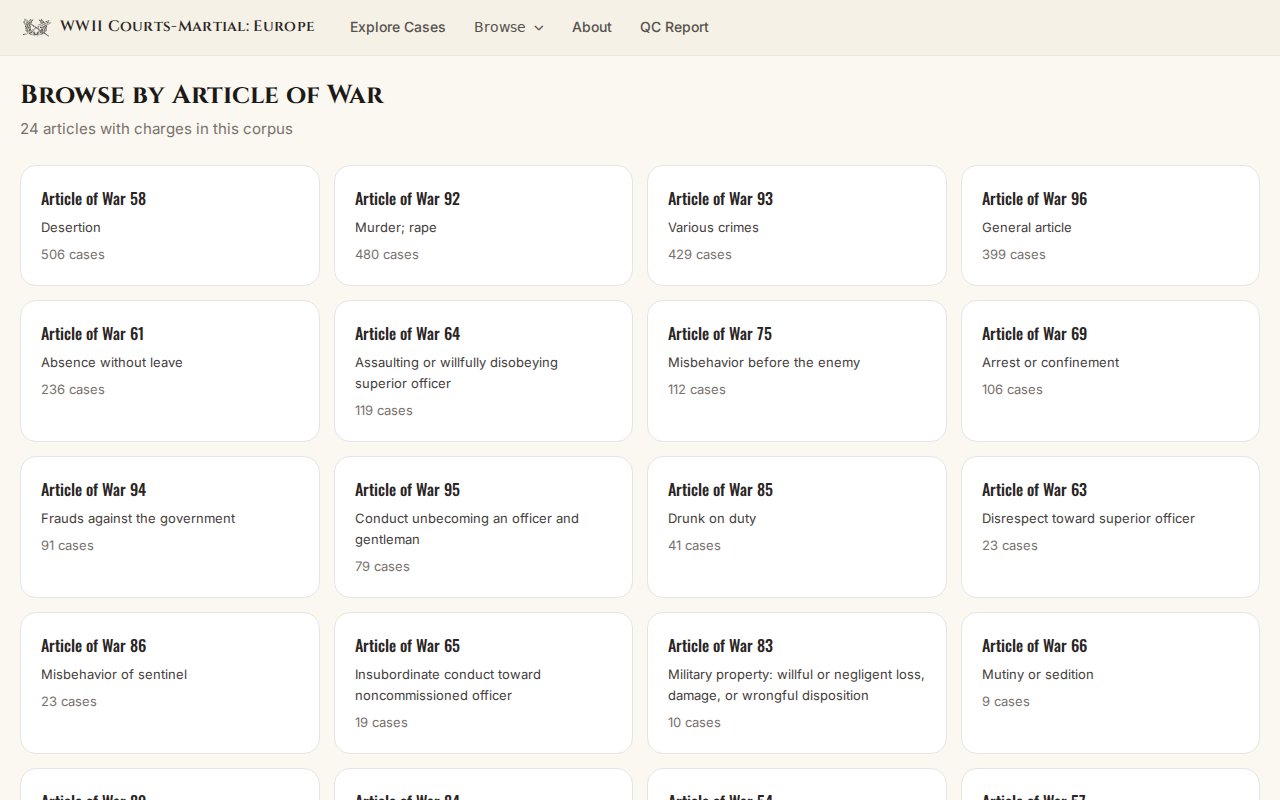This screenshot has width=1280, height=800.
Task: Click the "91 cases" count text
Action: point(67,546)
